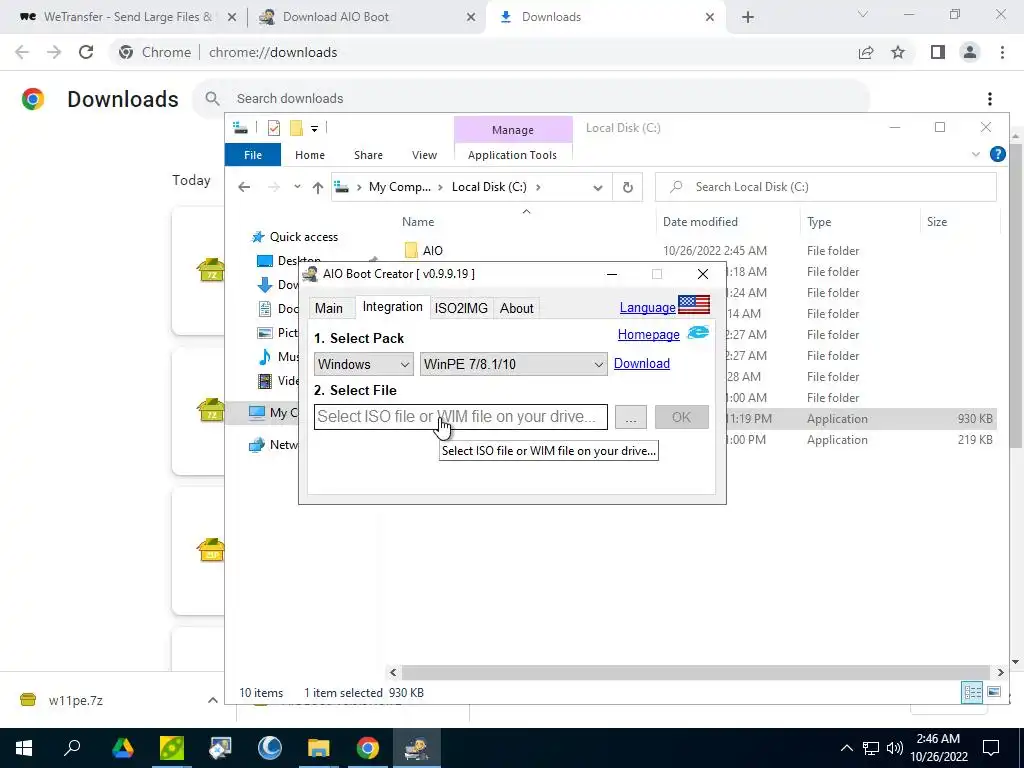Open Chrome tab search chevron
Viewport: 1024px width, 768px height.
863,14
